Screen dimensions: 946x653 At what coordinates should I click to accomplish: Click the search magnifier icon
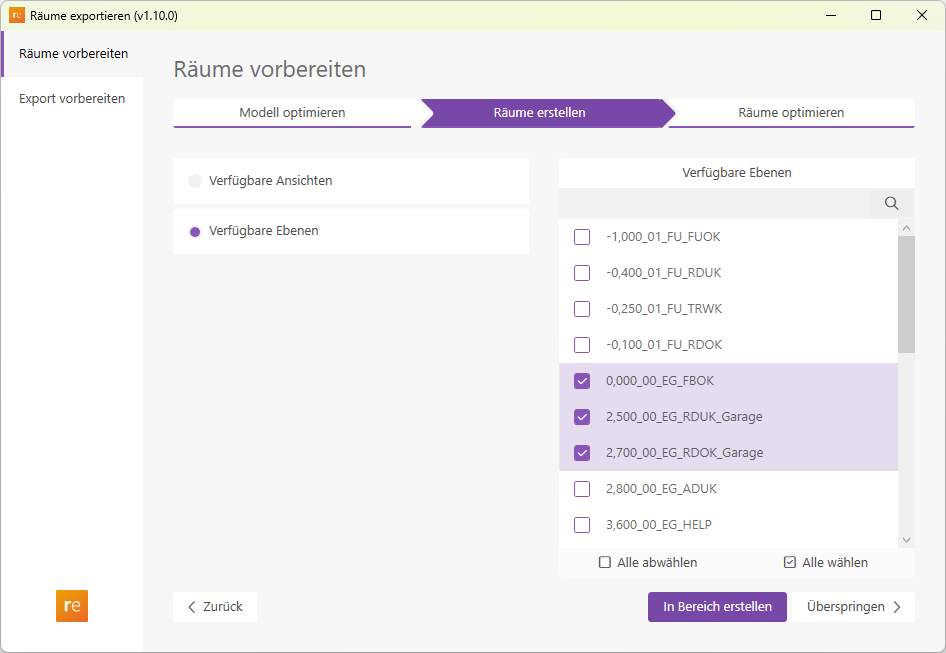890,203
